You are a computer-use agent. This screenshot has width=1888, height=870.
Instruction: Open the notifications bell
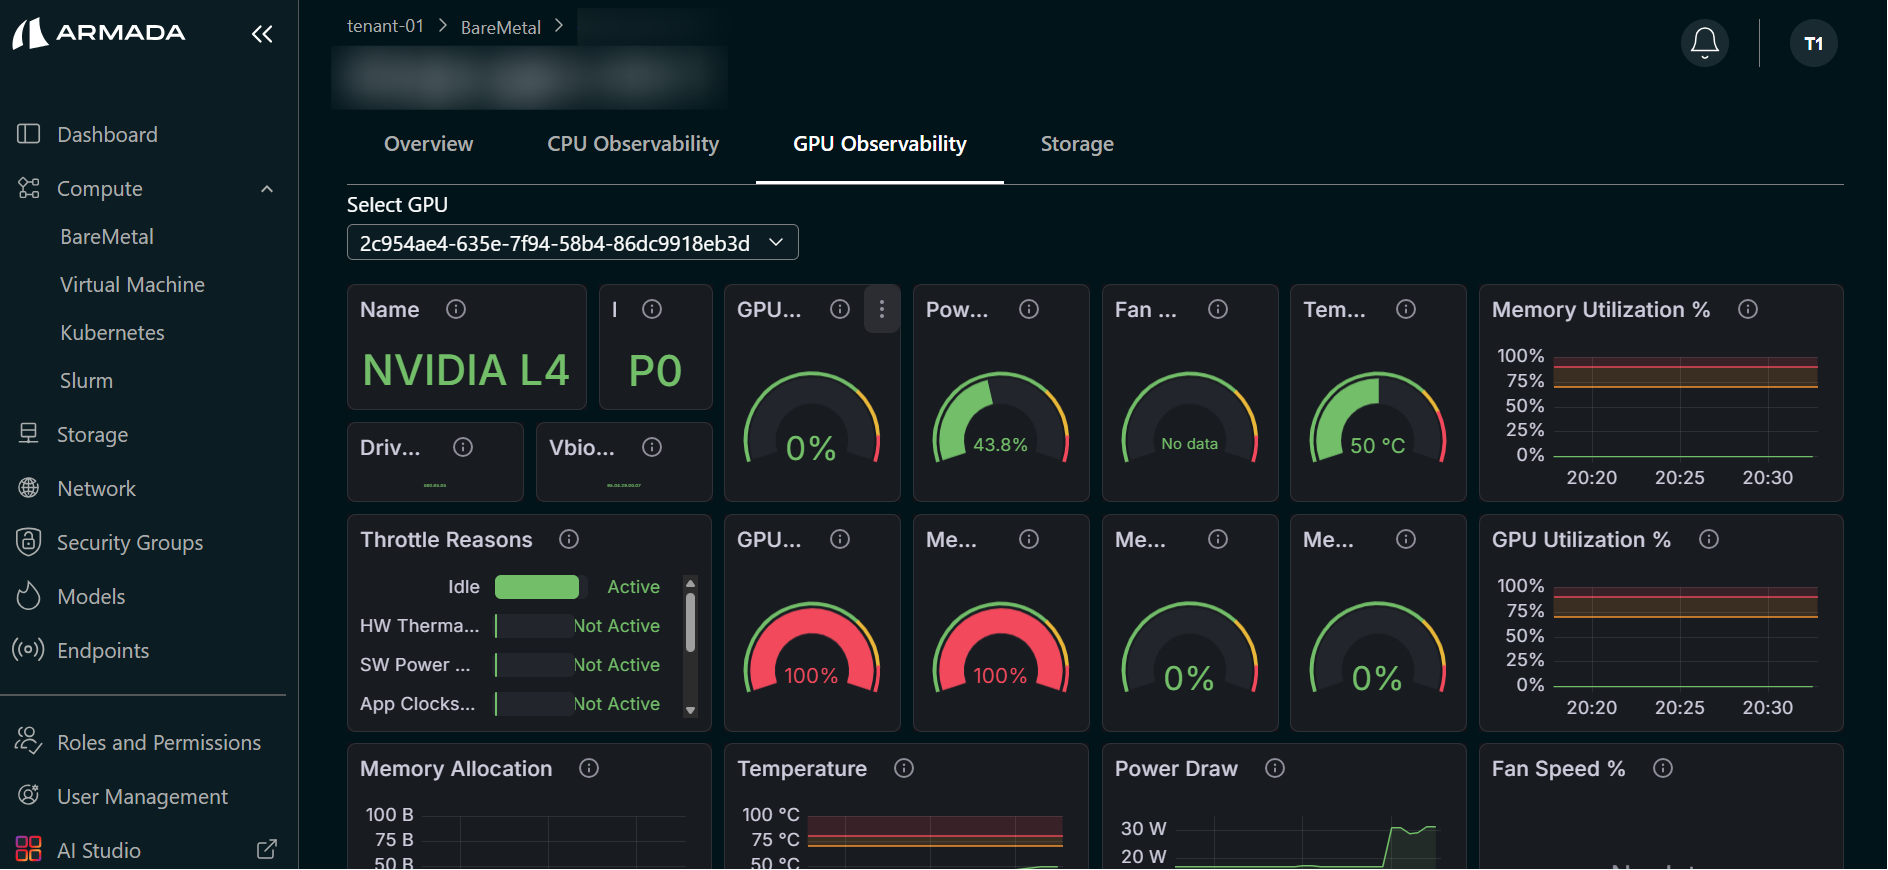tap(1705, 43)
